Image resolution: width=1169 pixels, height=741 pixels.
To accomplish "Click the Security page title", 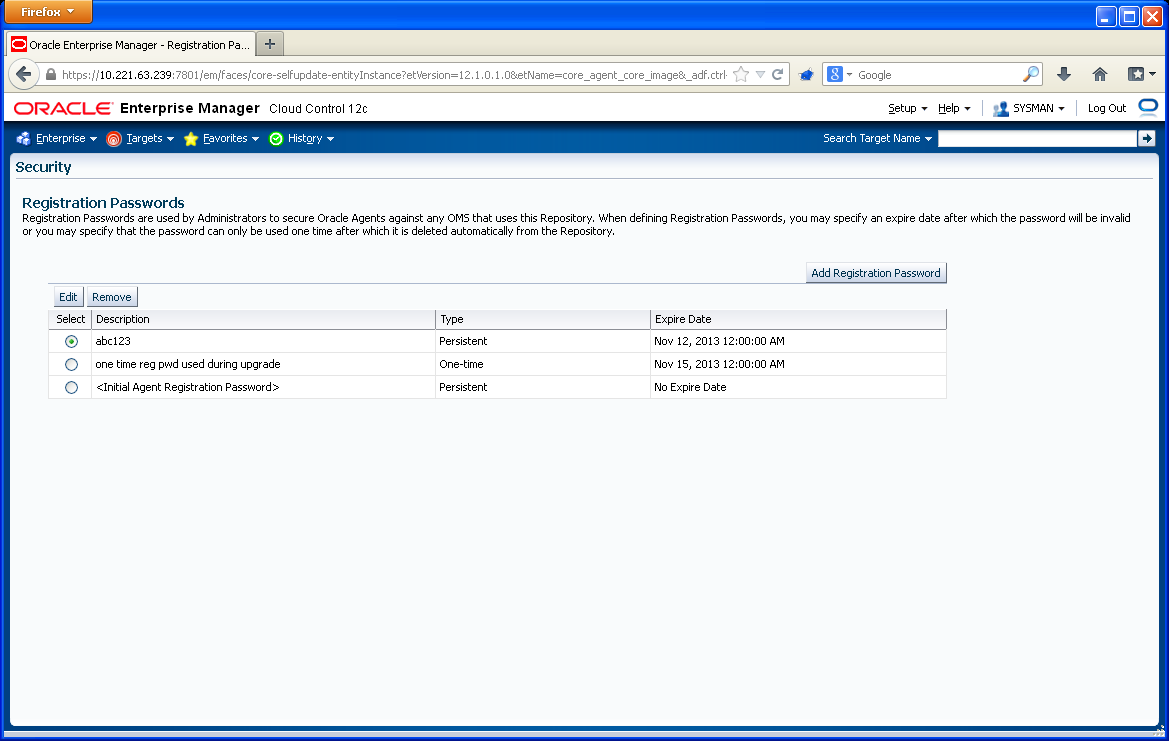I will point(43,167).
